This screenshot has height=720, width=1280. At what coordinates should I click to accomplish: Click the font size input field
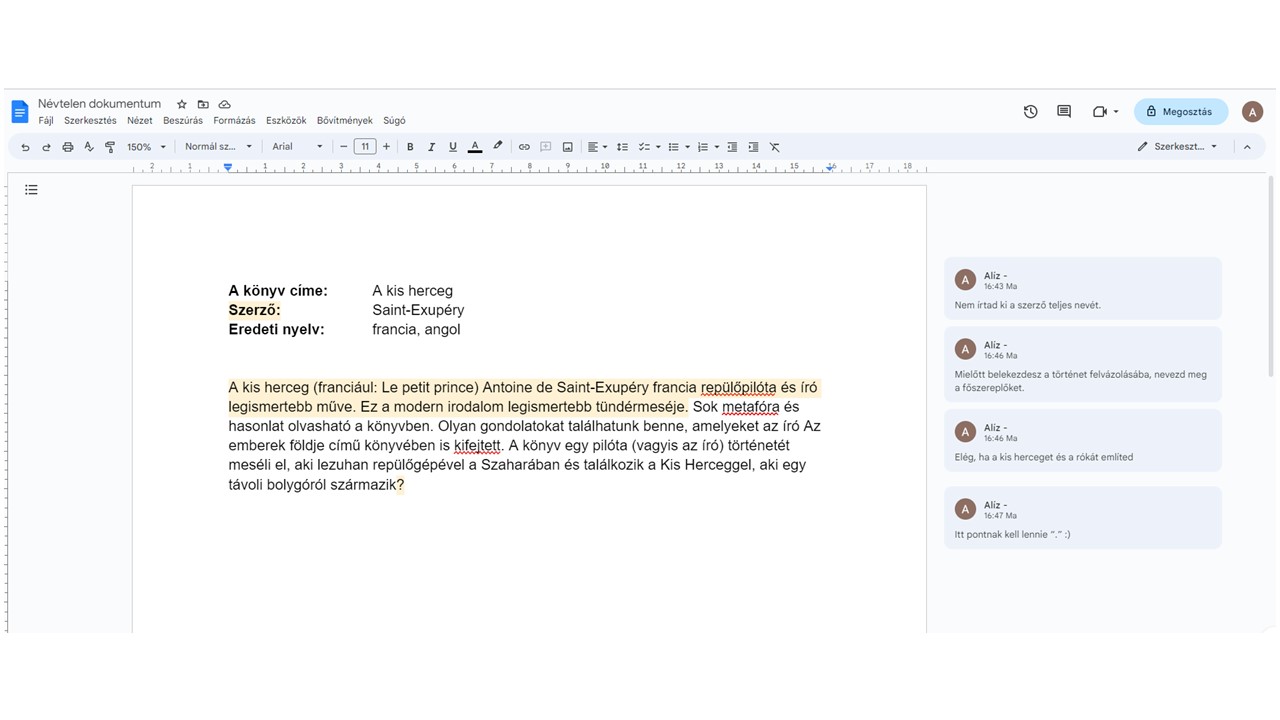coord(365,147)
